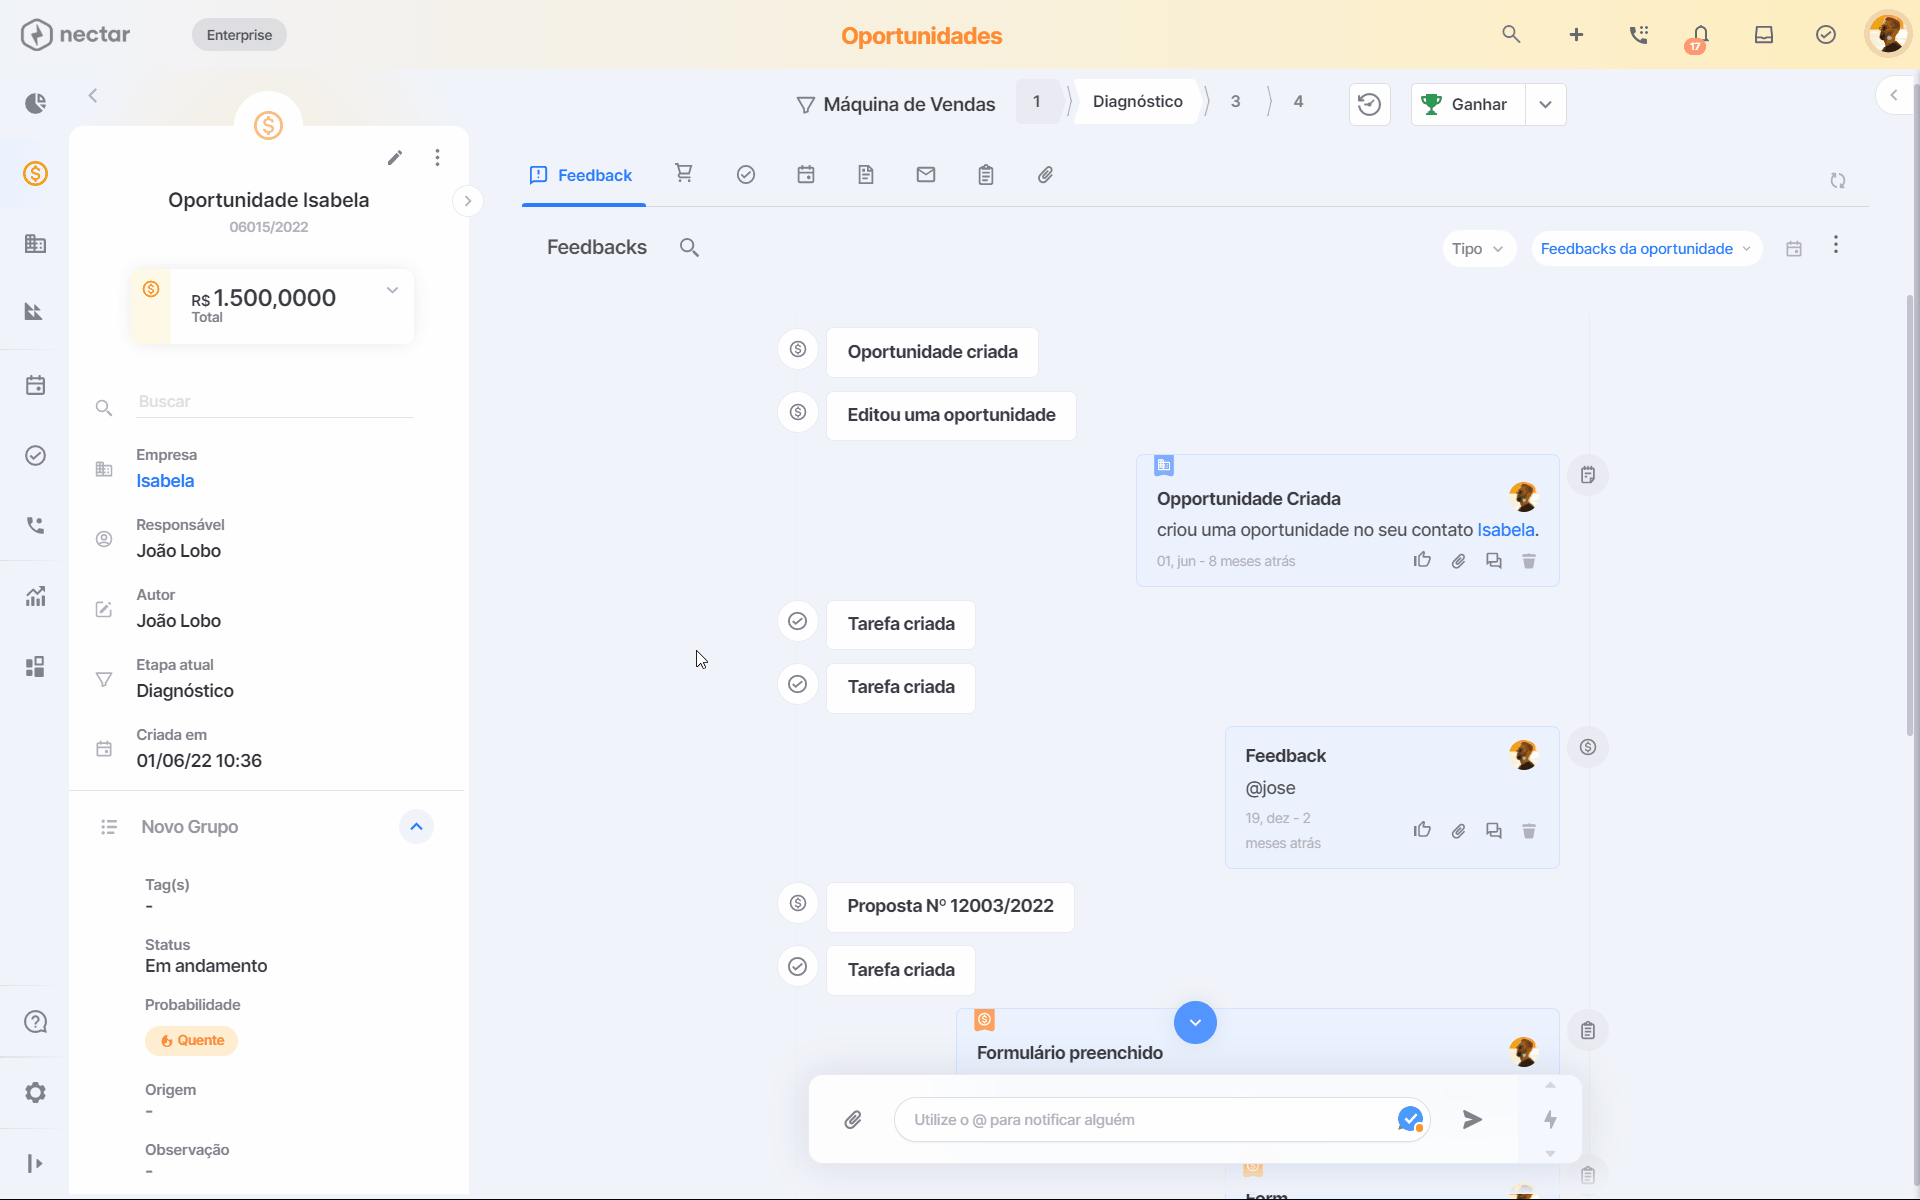The height and width of the screenshot is (1200, 1920).
Task: Open the search icon in top bar
Action: coord(1511,35)
